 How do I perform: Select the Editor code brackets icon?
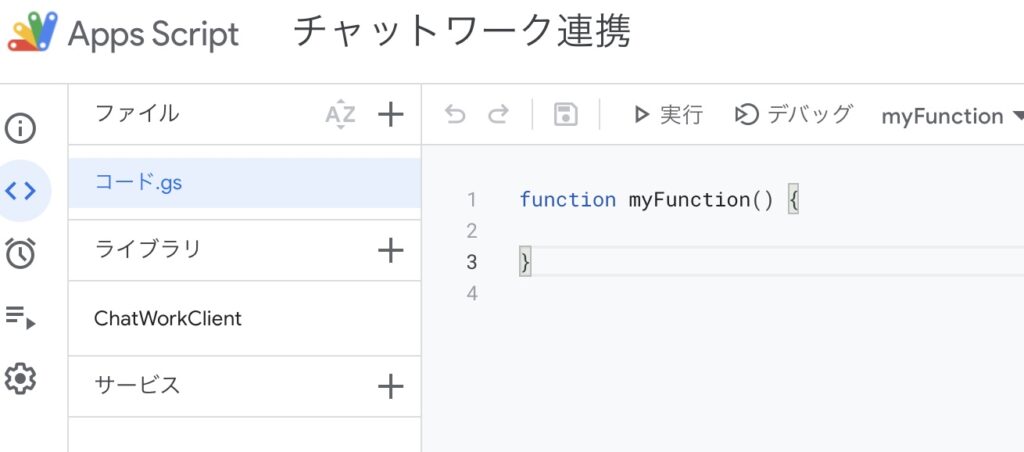click(x=20, y=190)
